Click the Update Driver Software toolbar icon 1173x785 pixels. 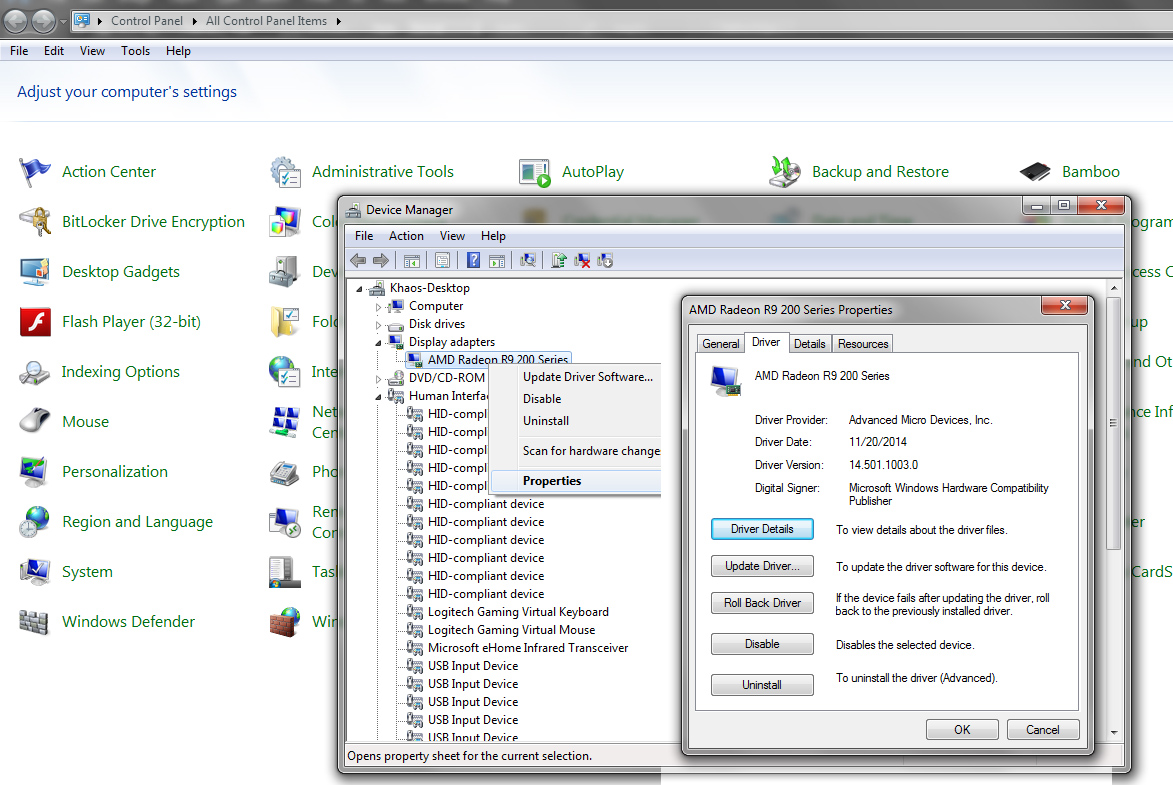(x=559, y=260)
